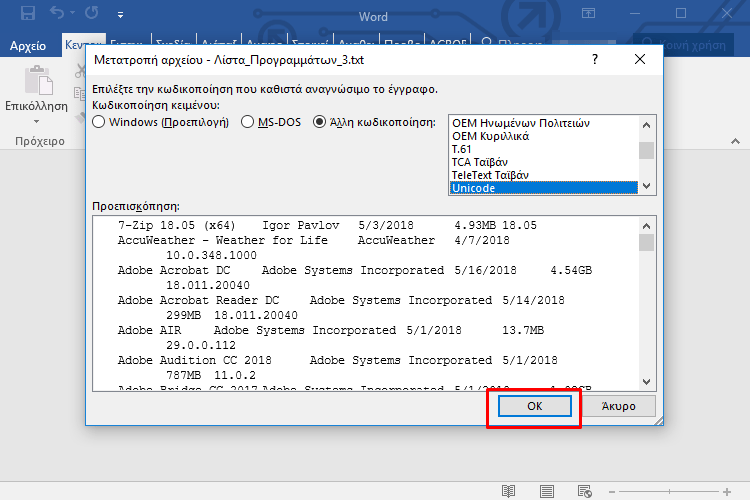The height and width of the screenshot is (500, 750).
Task: Switch to Web Layout view in the status bar
Action: (x=585, y=491)
